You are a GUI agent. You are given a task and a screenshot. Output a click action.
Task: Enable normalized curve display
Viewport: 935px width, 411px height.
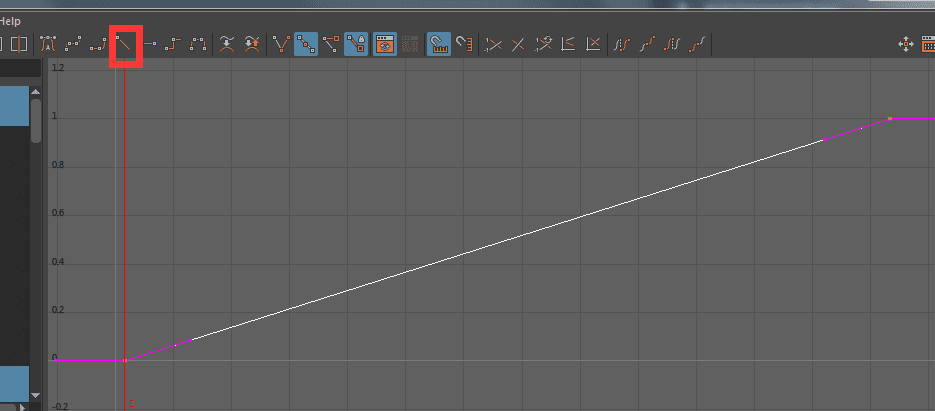click(493, 44)
